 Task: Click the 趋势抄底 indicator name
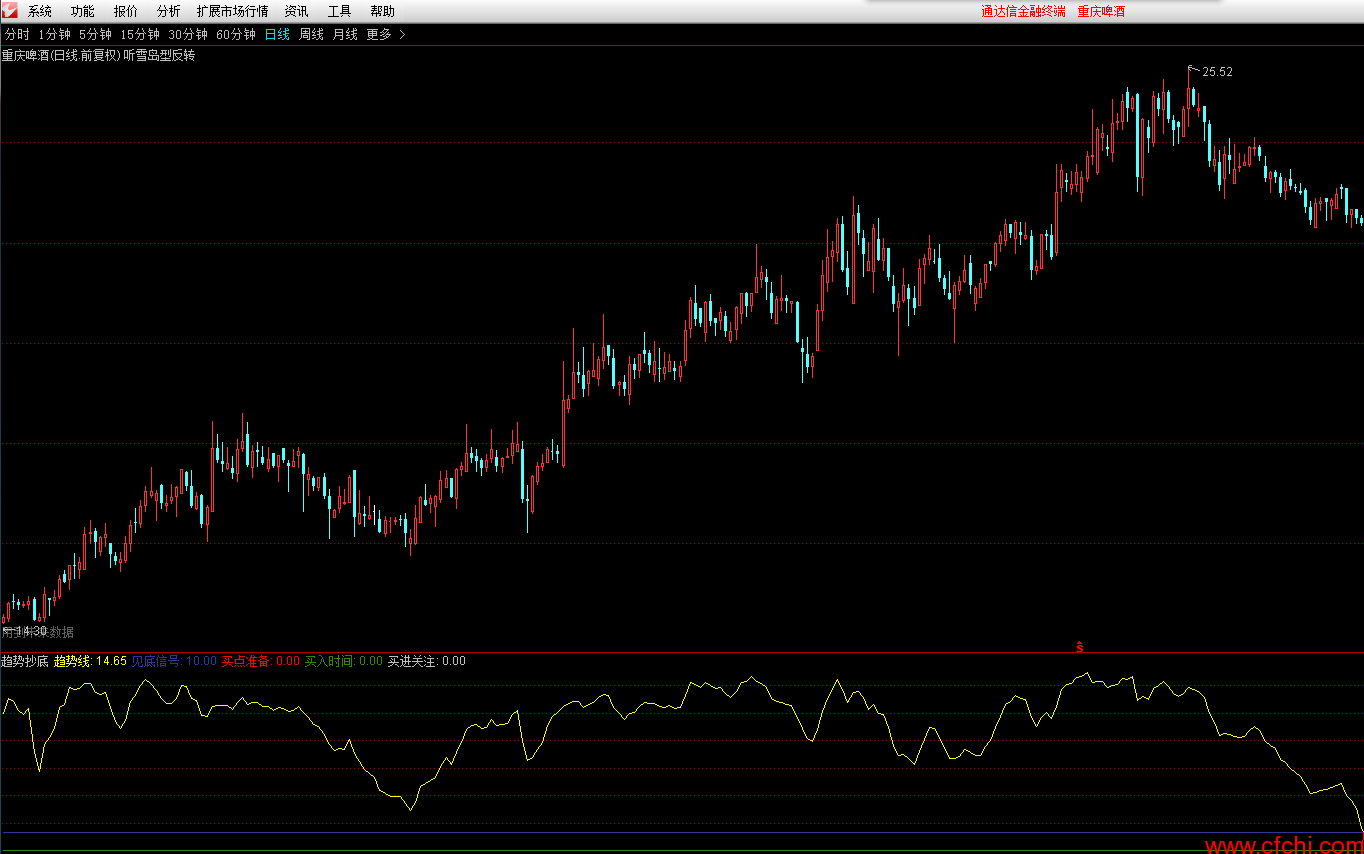[x=24, y=661]
